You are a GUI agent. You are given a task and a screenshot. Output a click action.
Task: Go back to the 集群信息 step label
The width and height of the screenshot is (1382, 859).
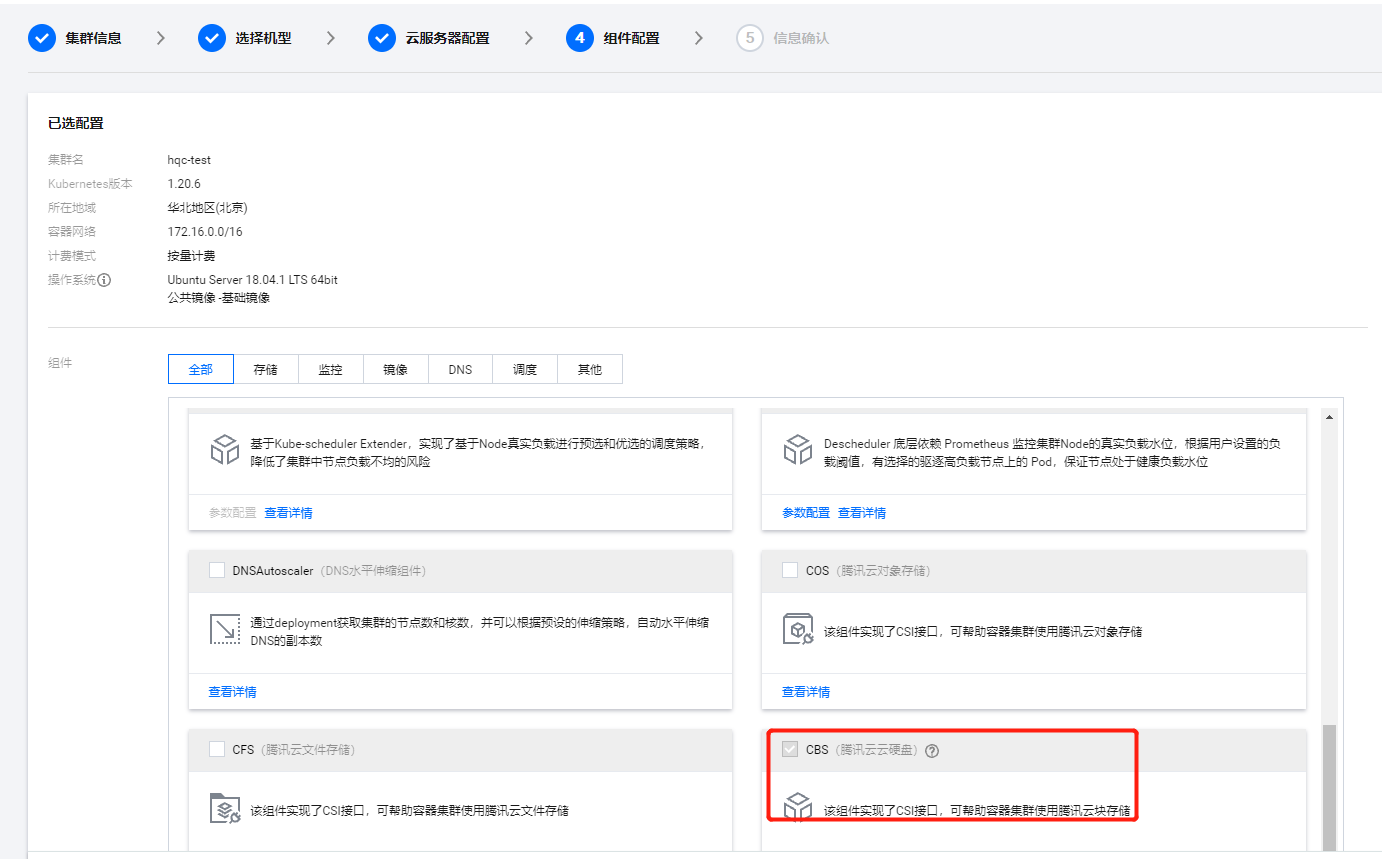click(94, 38)
